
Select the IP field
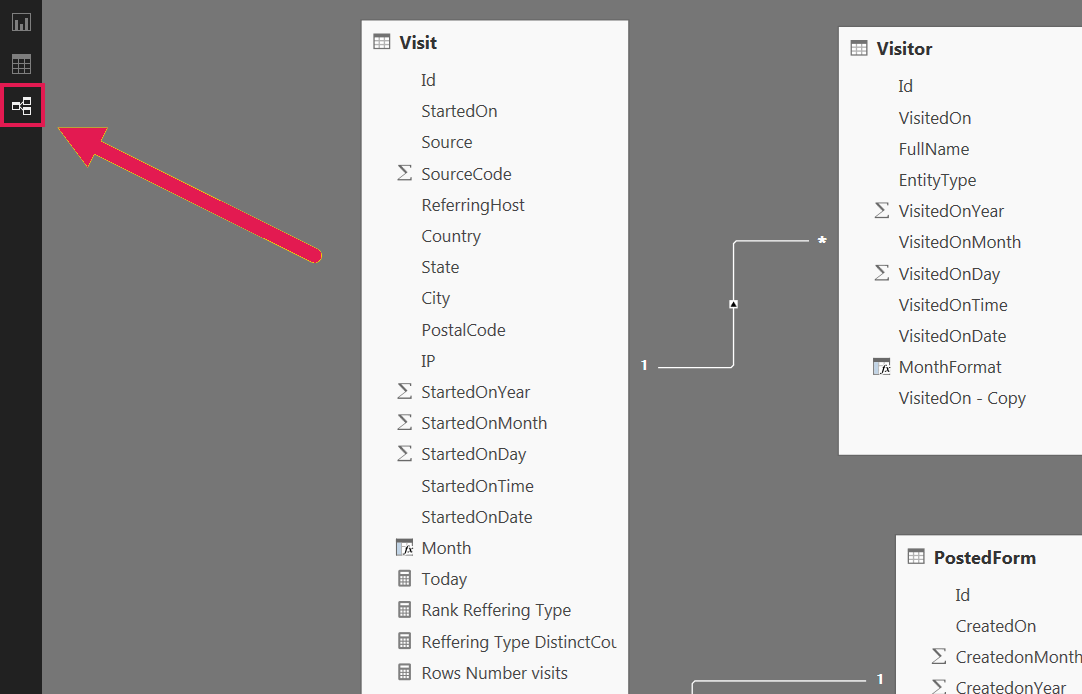(429, 361)
